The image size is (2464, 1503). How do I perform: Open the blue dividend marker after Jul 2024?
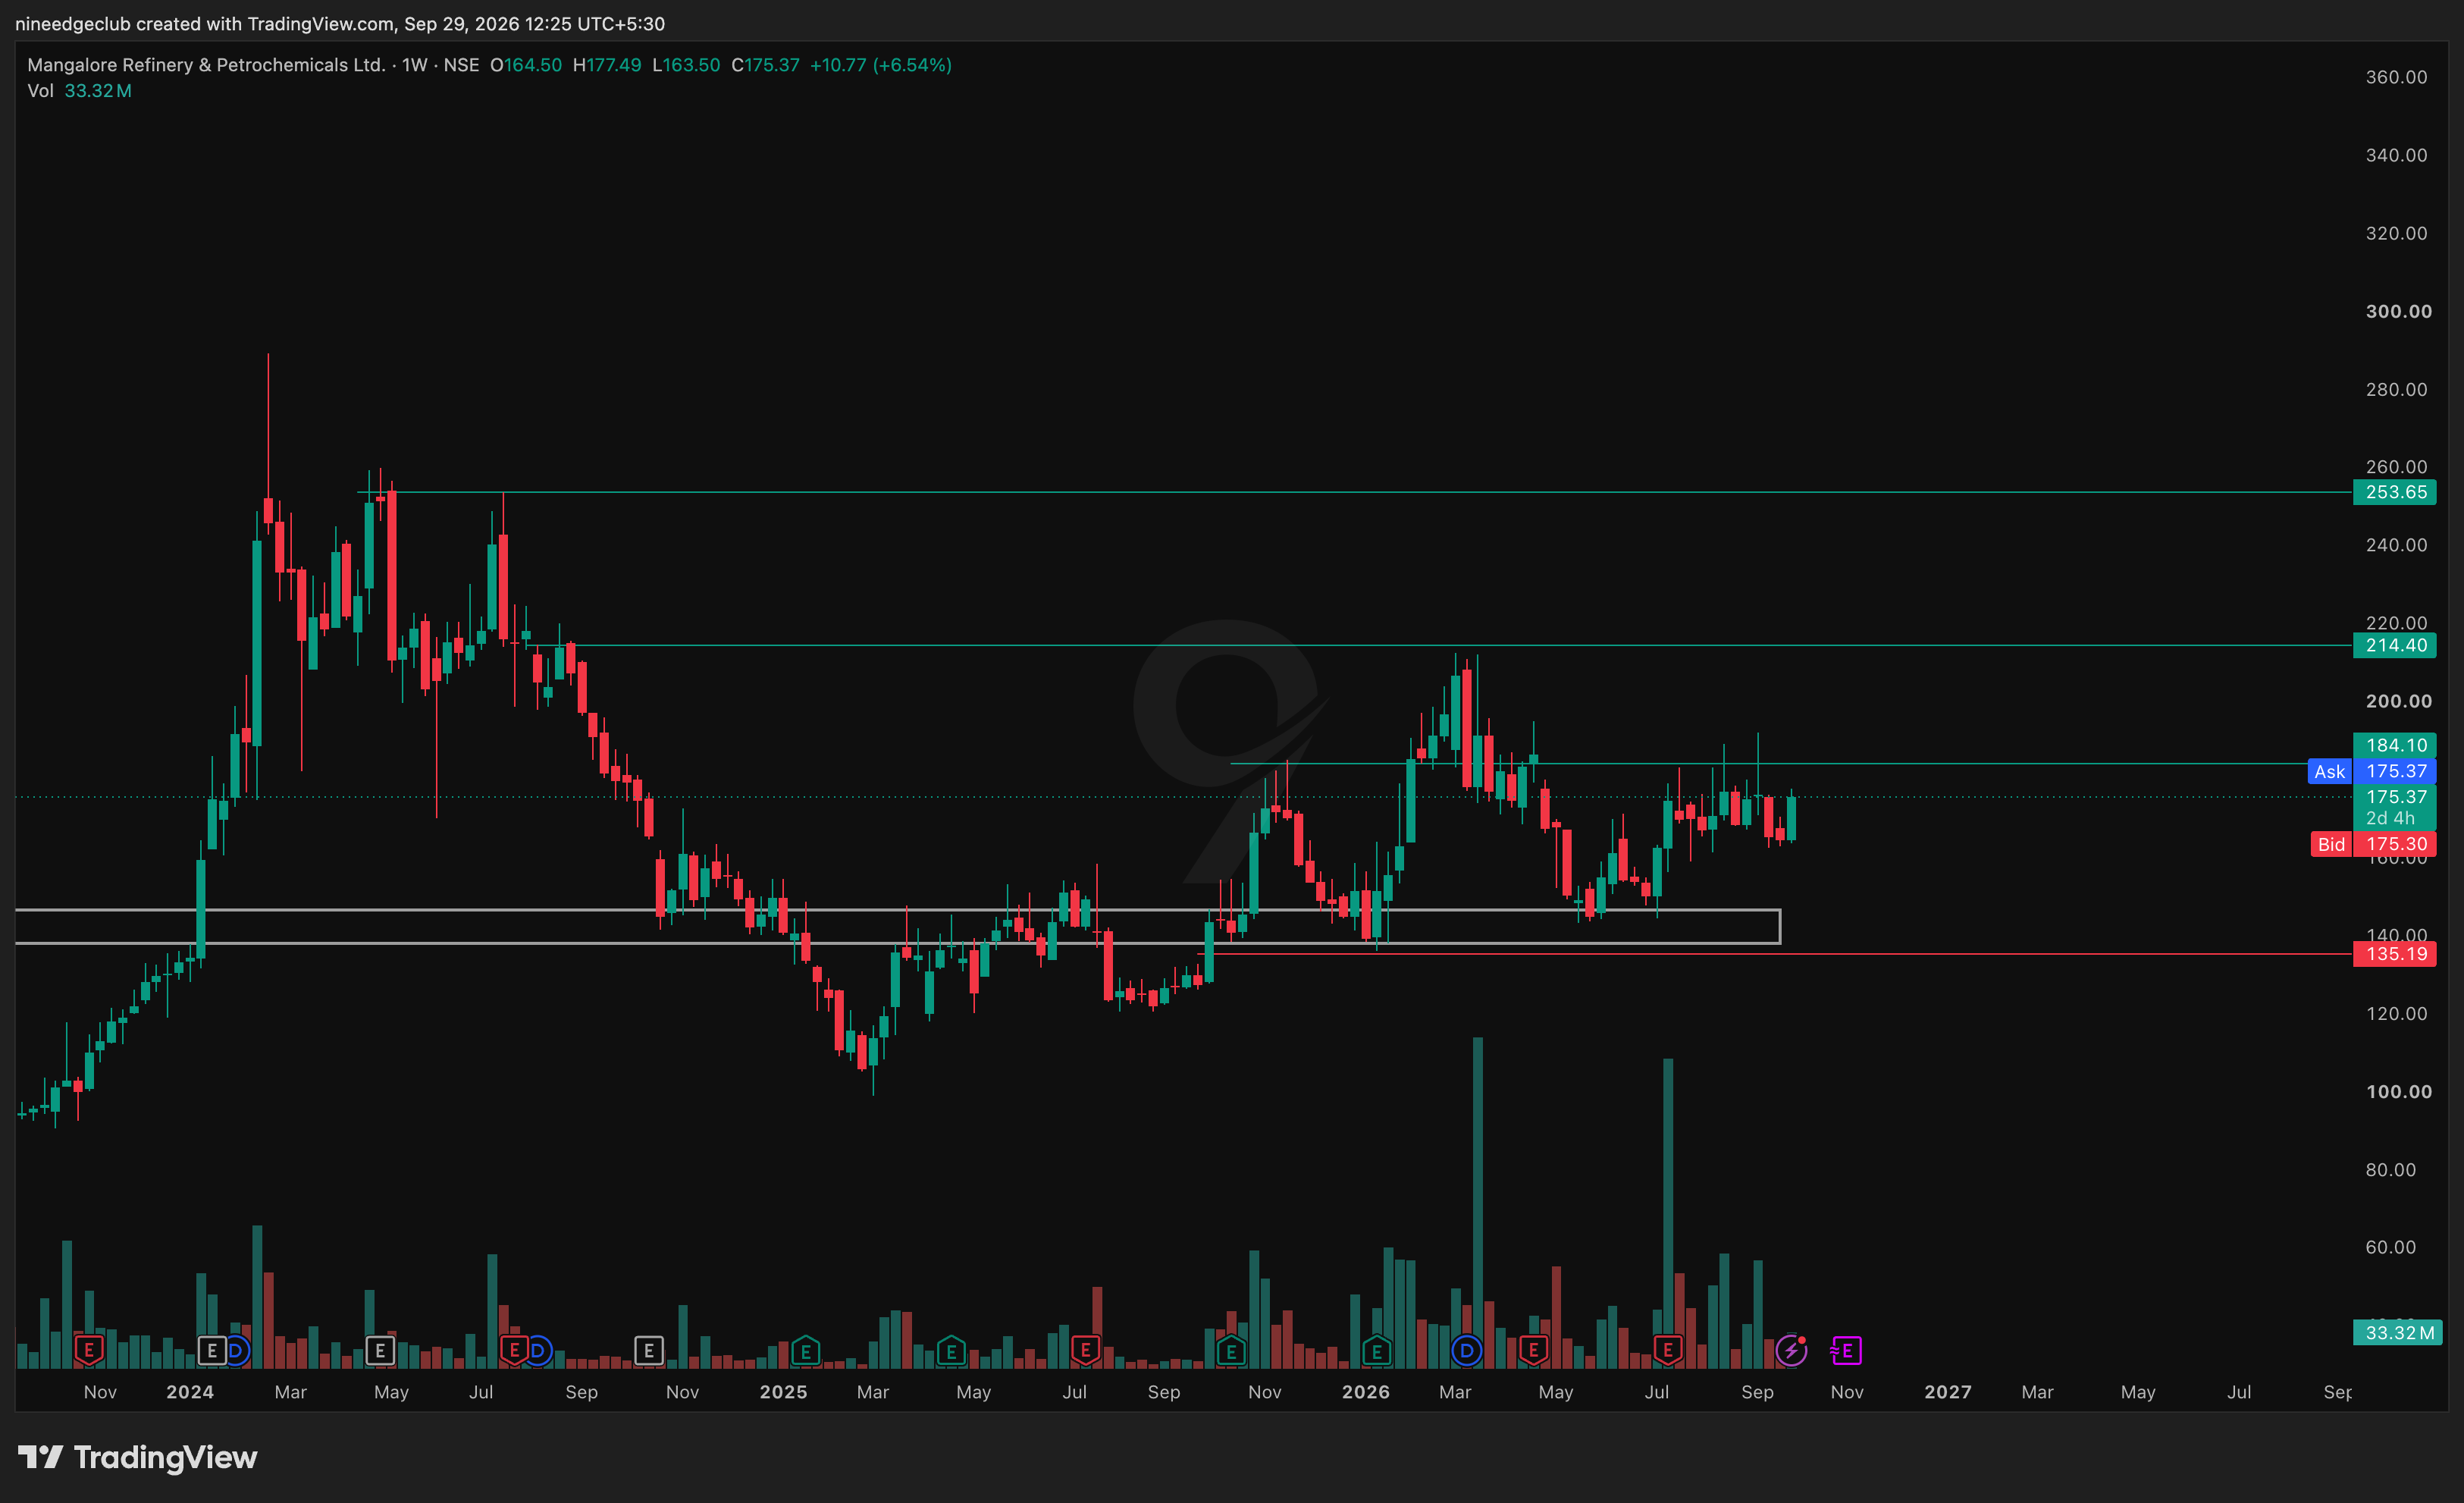click(538, 1351)
